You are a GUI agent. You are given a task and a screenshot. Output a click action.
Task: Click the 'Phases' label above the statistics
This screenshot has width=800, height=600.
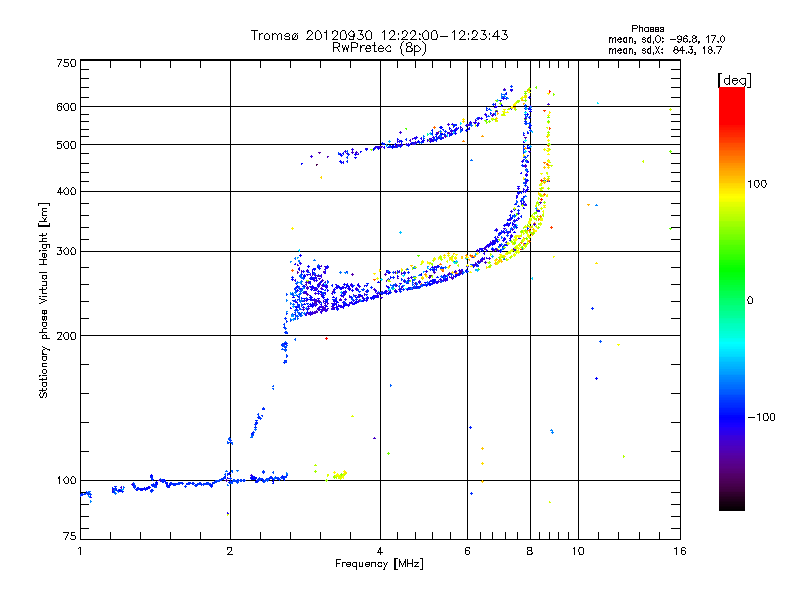coord(647,29)
